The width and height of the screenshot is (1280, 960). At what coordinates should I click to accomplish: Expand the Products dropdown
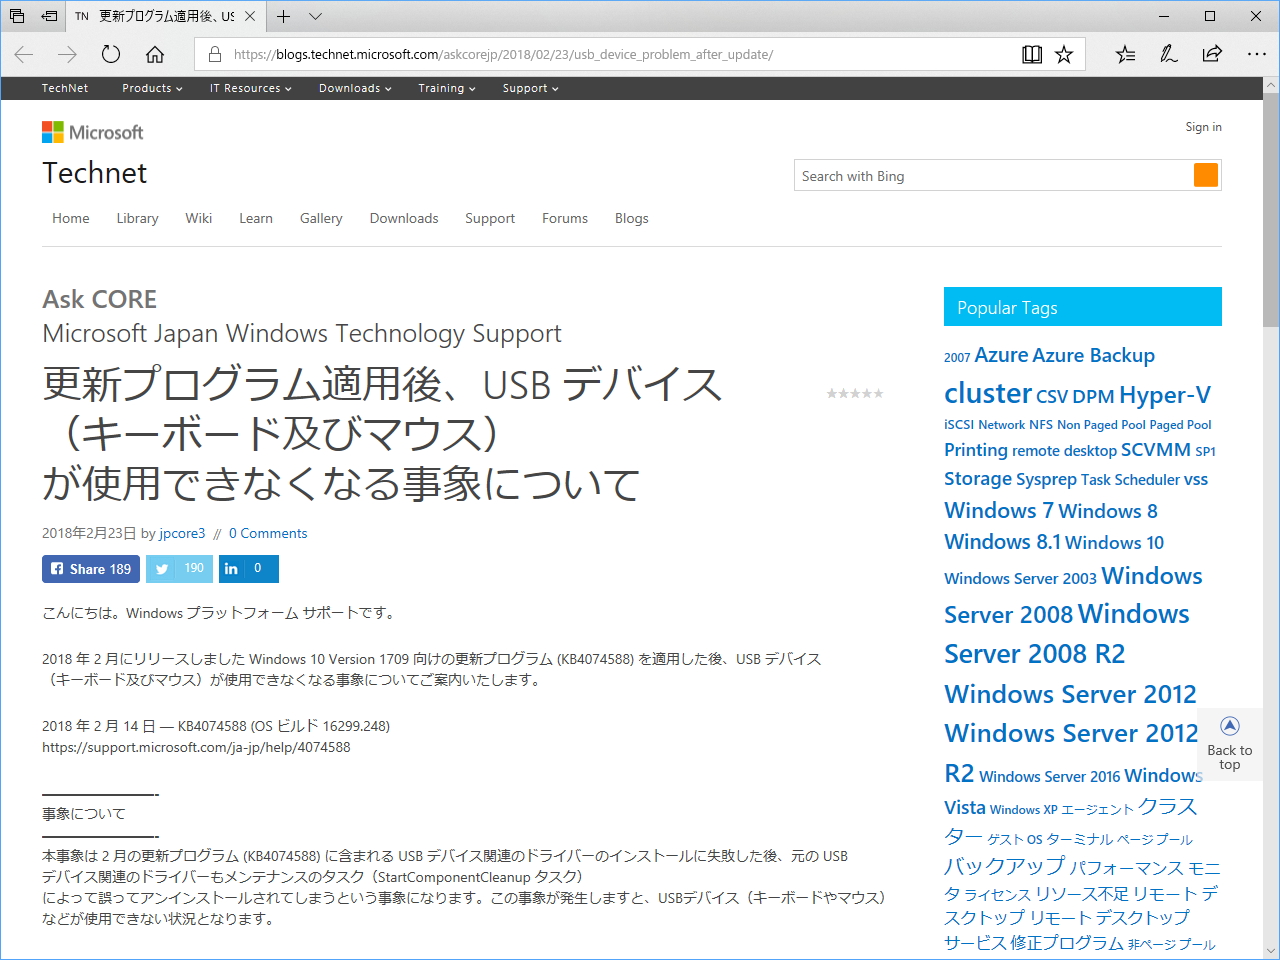(150, 88)
